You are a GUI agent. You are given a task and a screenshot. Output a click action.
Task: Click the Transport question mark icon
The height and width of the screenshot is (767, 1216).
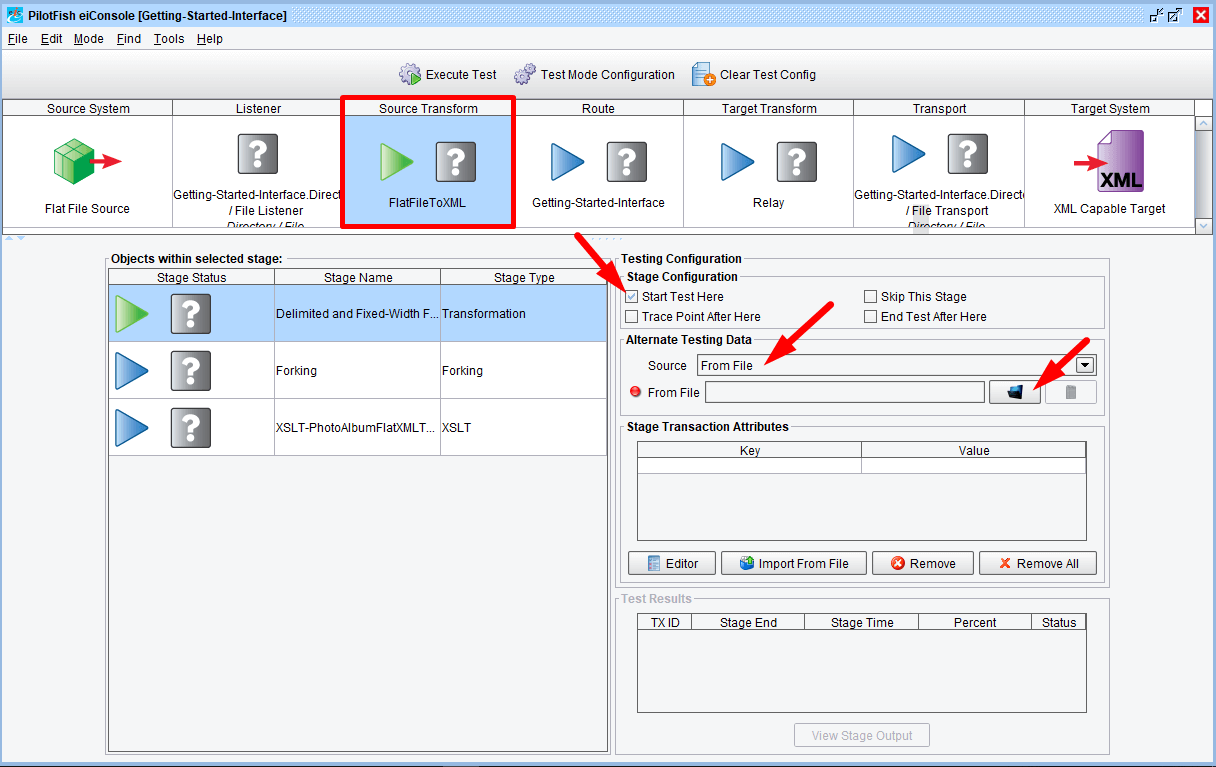point(968,154)
